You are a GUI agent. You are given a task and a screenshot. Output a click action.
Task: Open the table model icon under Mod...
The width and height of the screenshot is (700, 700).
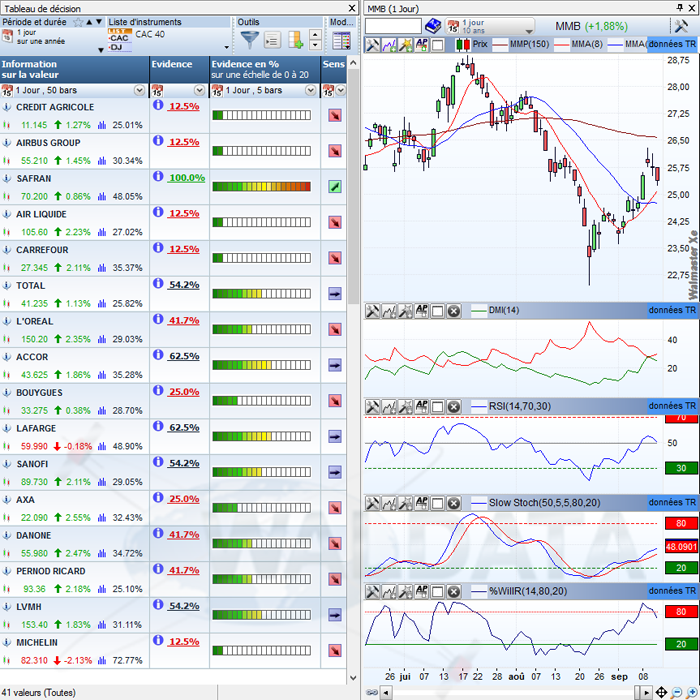342,41
